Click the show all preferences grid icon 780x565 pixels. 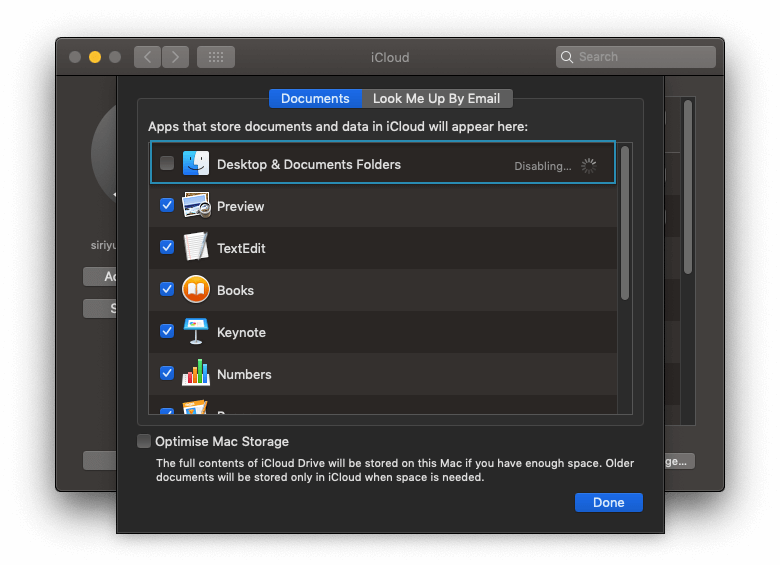216,57
